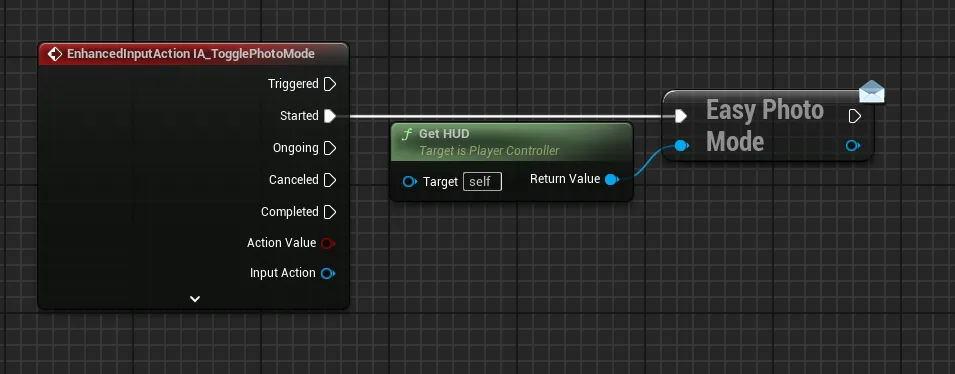Viewport: 955px width, 374px height.
Task: Click Easy Photo Mode blue target input pin
Action: click(x=682, y=146)
